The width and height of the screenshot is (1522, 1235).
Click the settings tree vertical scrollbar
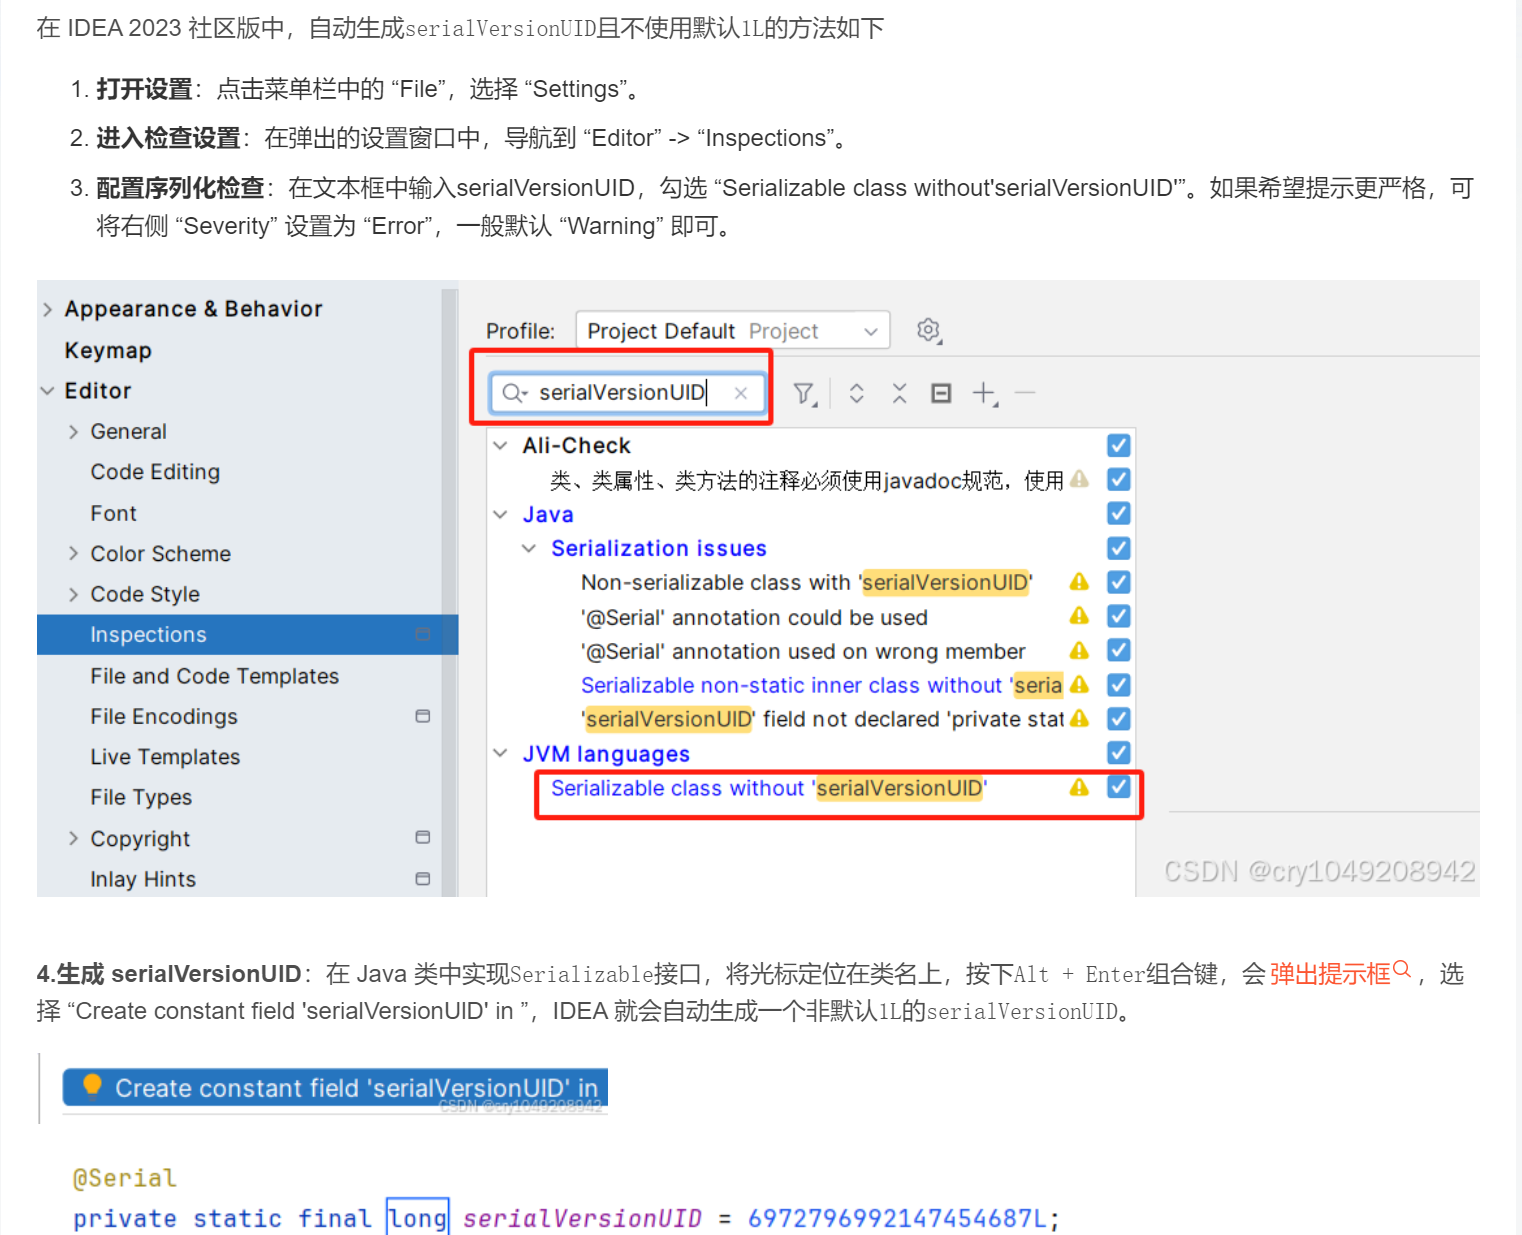[450, 592]
